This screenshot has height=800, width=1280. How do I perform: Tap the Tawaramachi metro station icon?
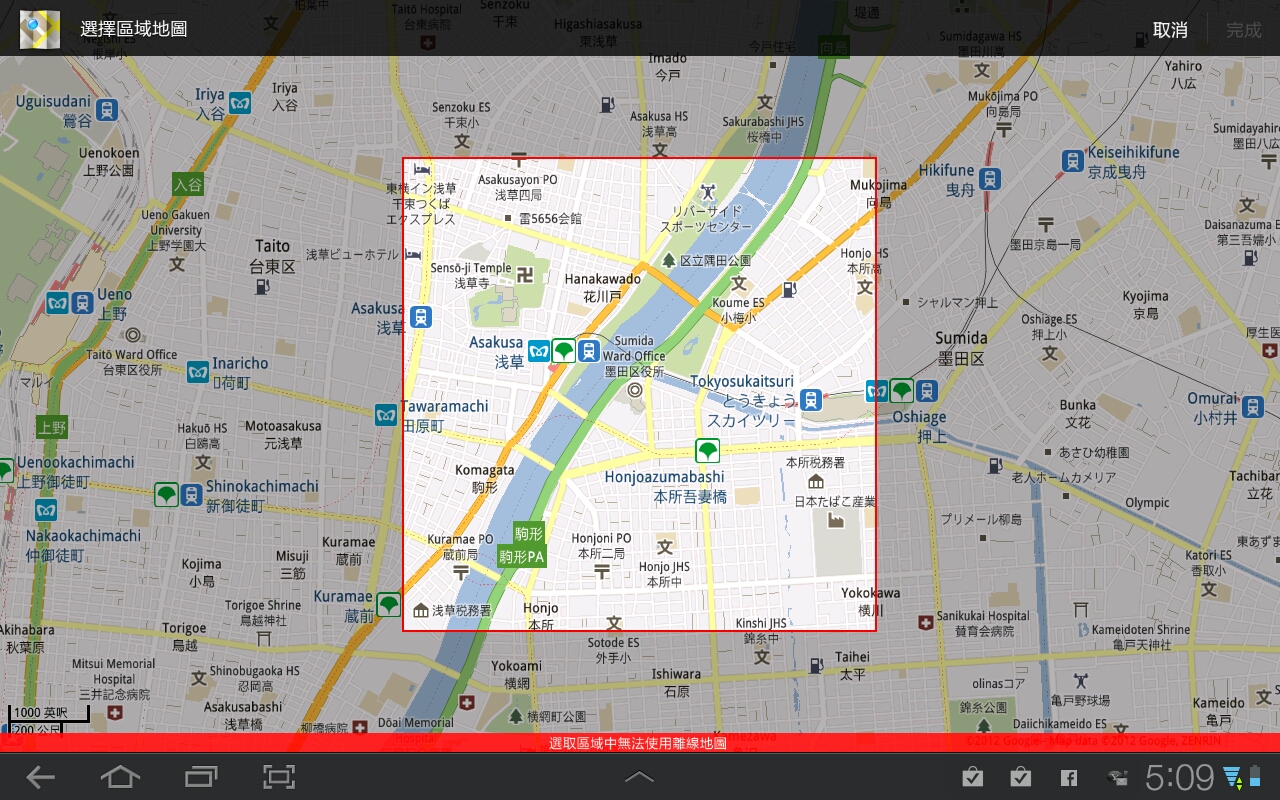386,414
